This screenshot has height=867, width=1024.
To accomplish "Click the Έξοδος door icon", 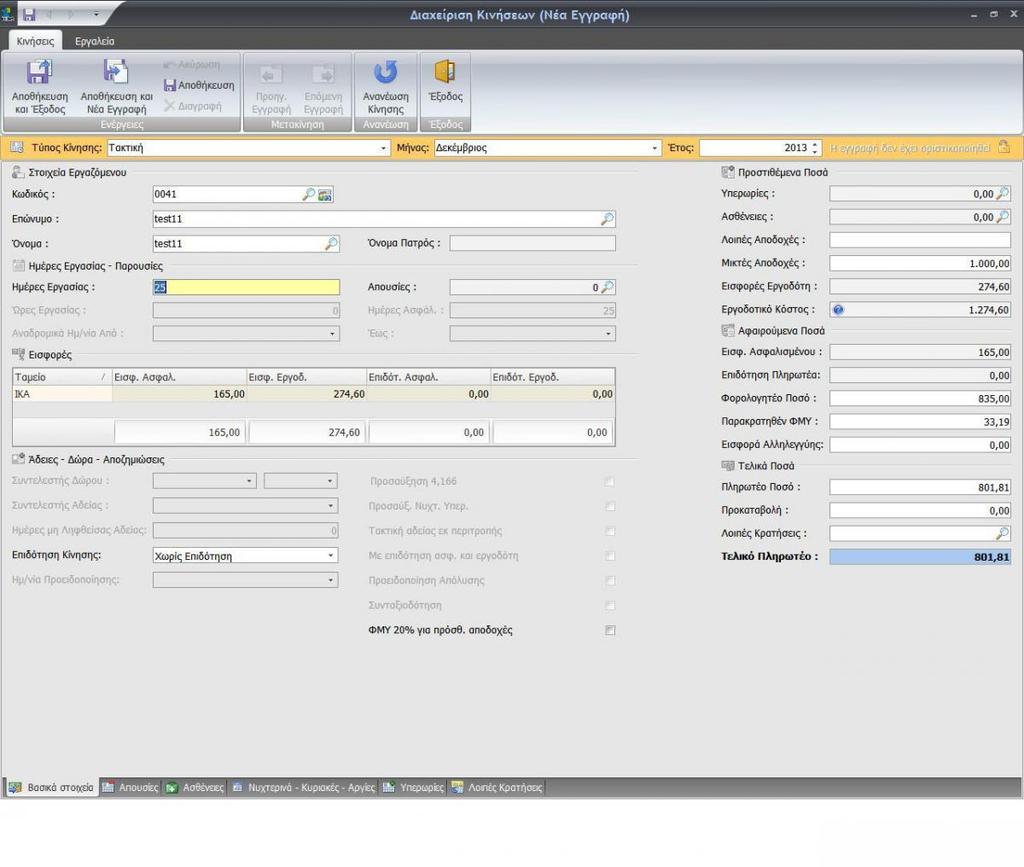I will click(x=445, y=72).
